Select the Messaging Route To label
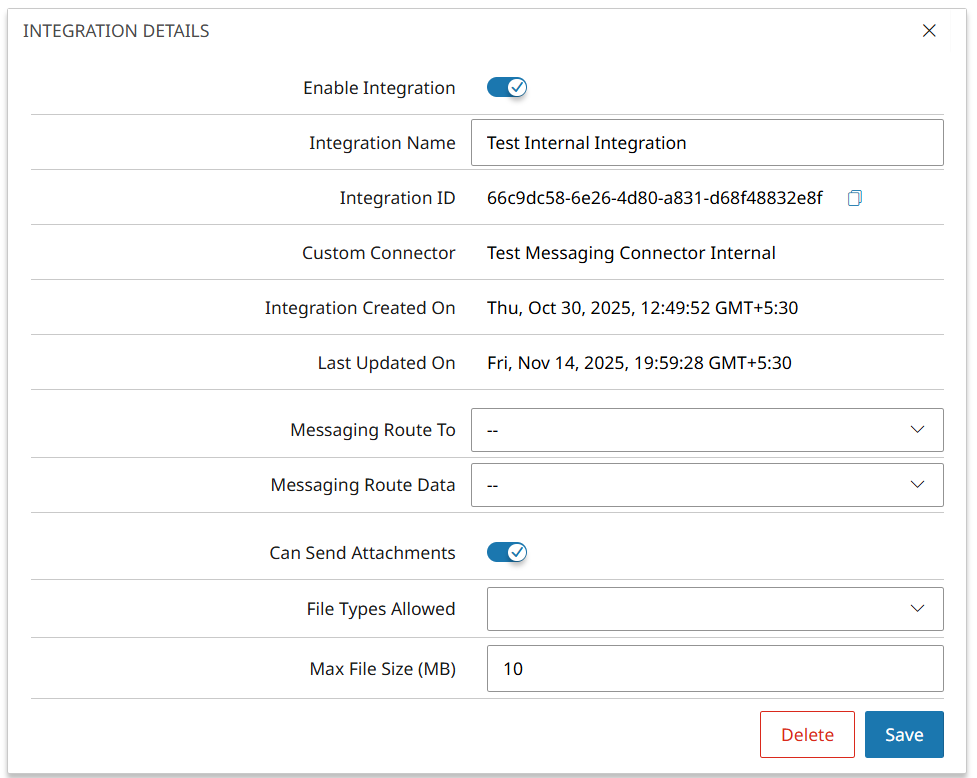 click(373, 430)
